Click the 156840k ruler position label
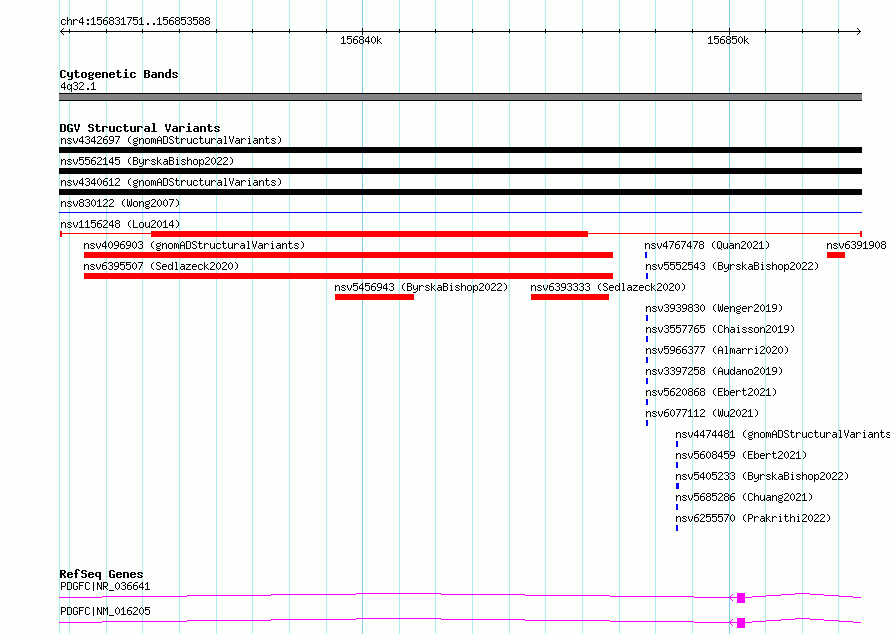Image resolution: width=890 pixels, height=634 pixels. (361, 40)
